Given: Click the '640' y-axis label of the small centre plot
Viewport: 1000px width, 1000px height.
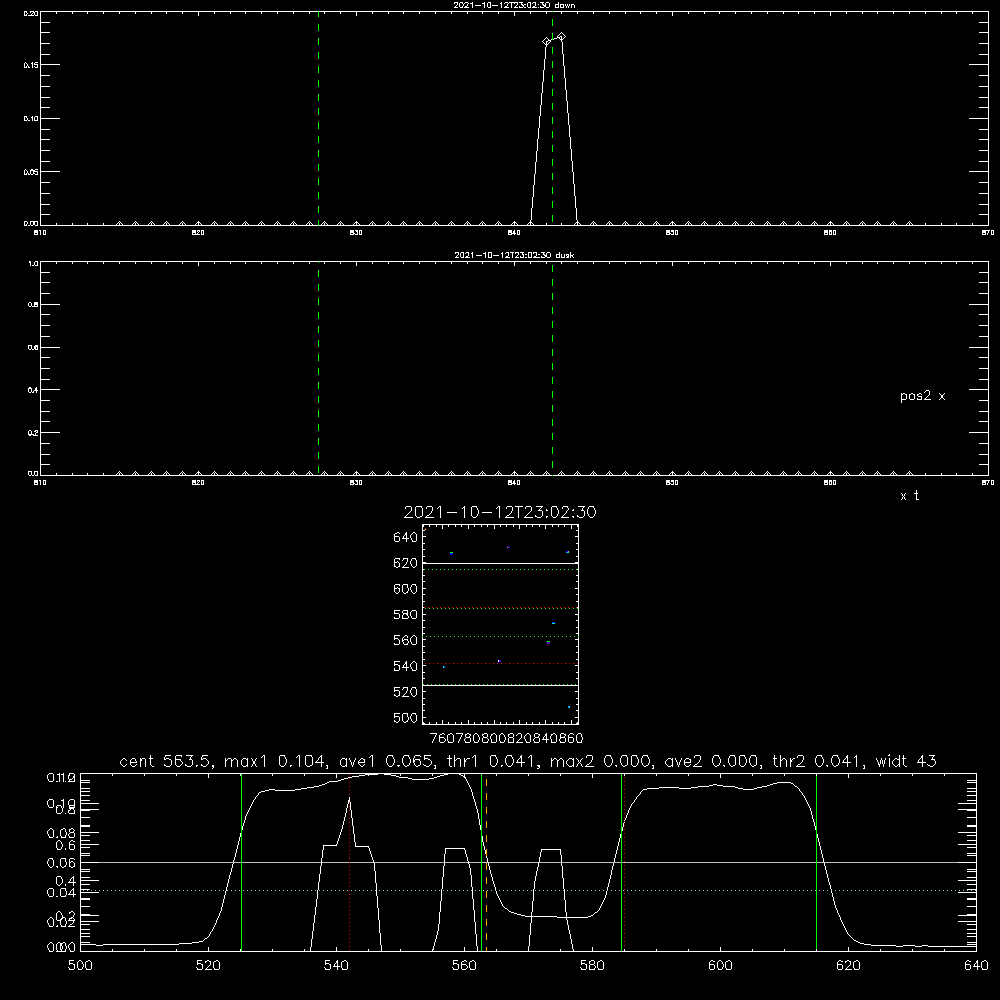Looking at the screenshot, I should click(x=406, y=537).
